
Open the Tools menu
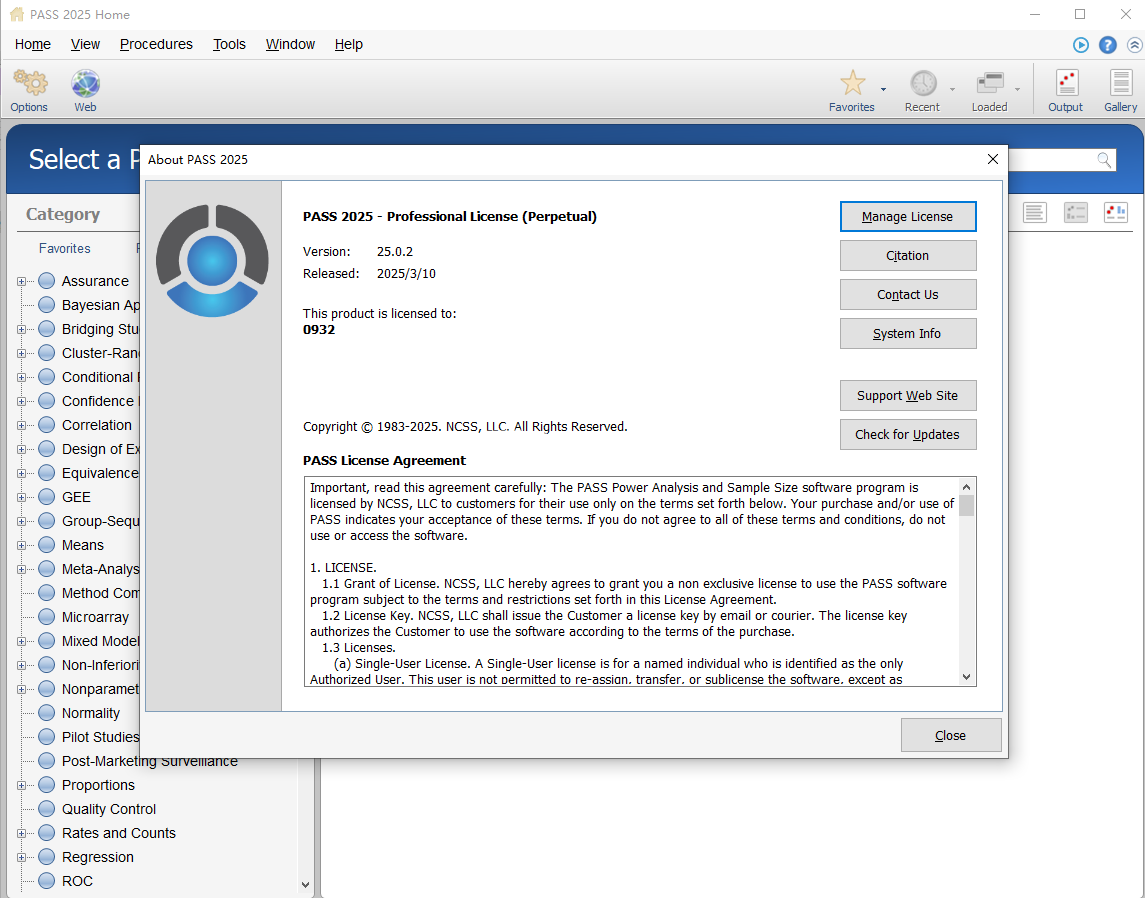tap(229, 45)
